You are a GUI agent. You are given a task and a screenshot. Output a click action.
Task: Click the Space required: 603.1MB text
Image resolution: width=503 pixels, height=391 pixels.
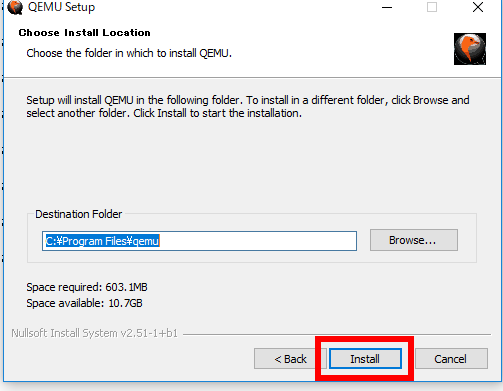coord(87,287)
